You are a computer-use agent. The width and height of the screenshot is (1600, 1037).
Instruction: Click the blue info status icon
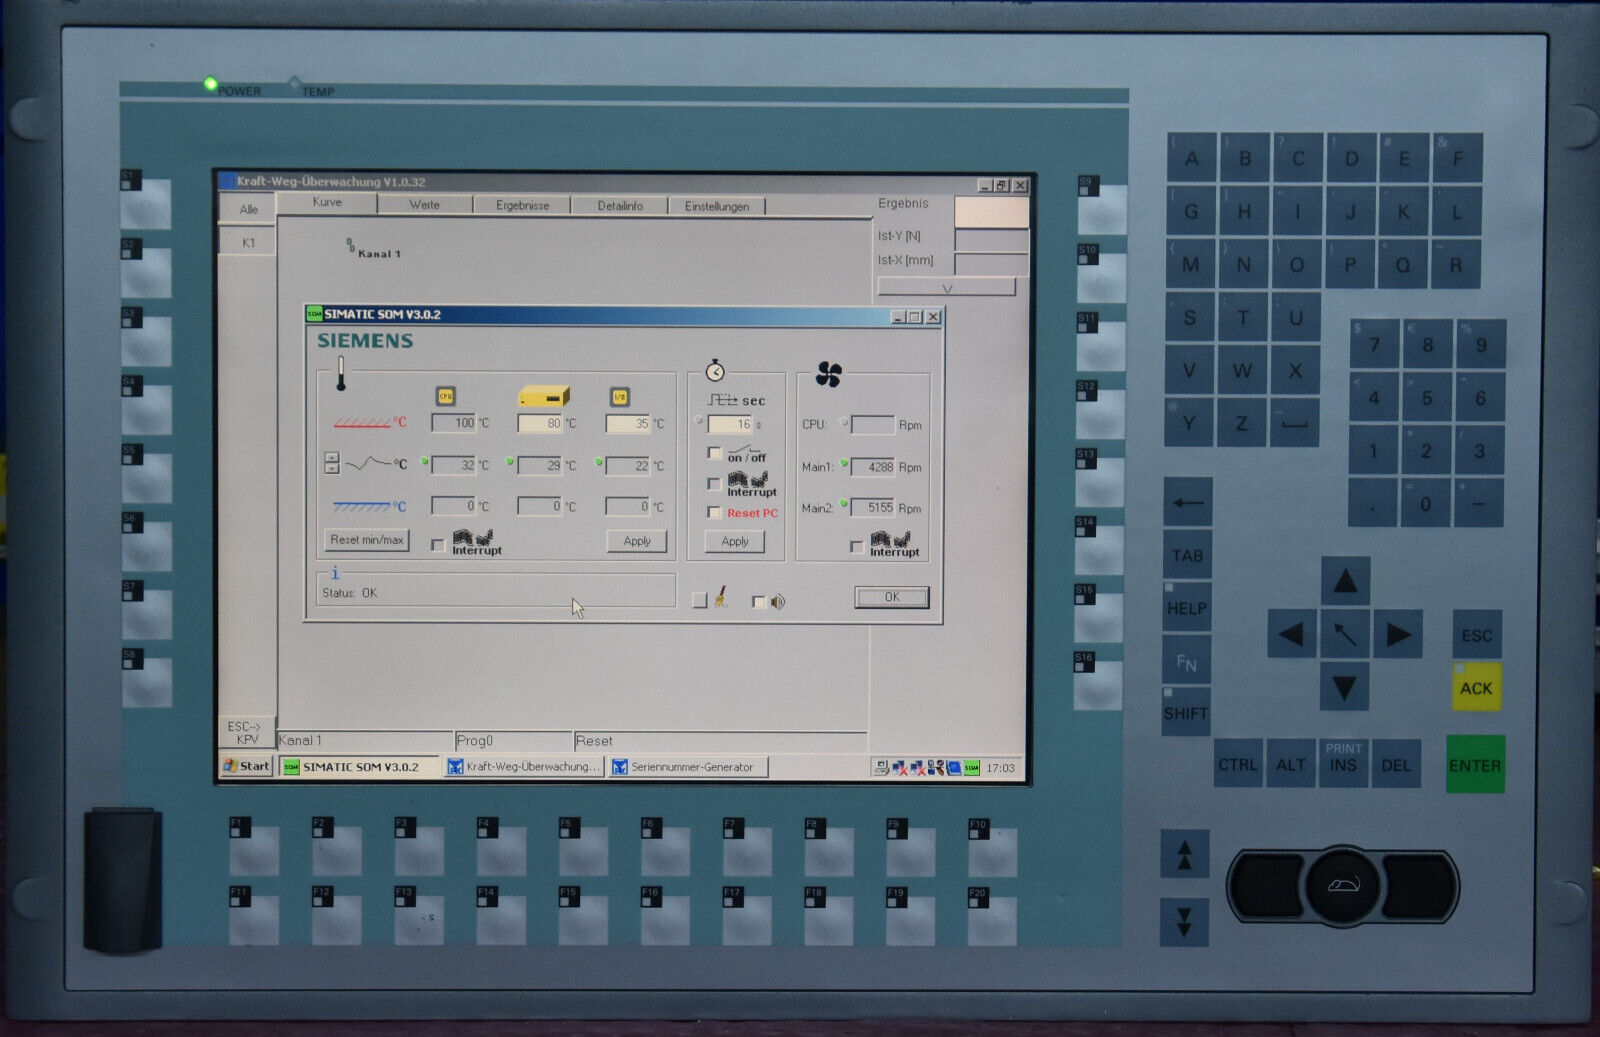(335, 573)
